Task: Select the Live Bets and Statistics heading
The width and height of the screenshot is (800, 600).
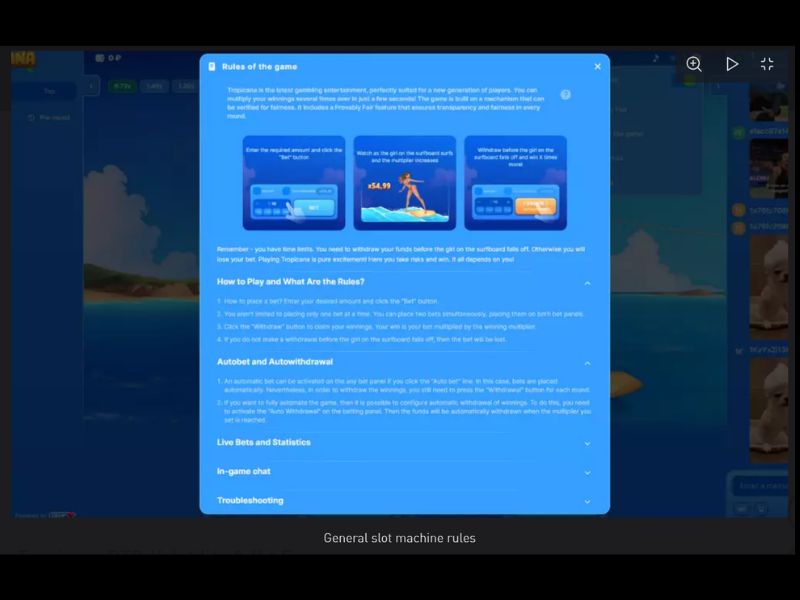Action: 264,442
